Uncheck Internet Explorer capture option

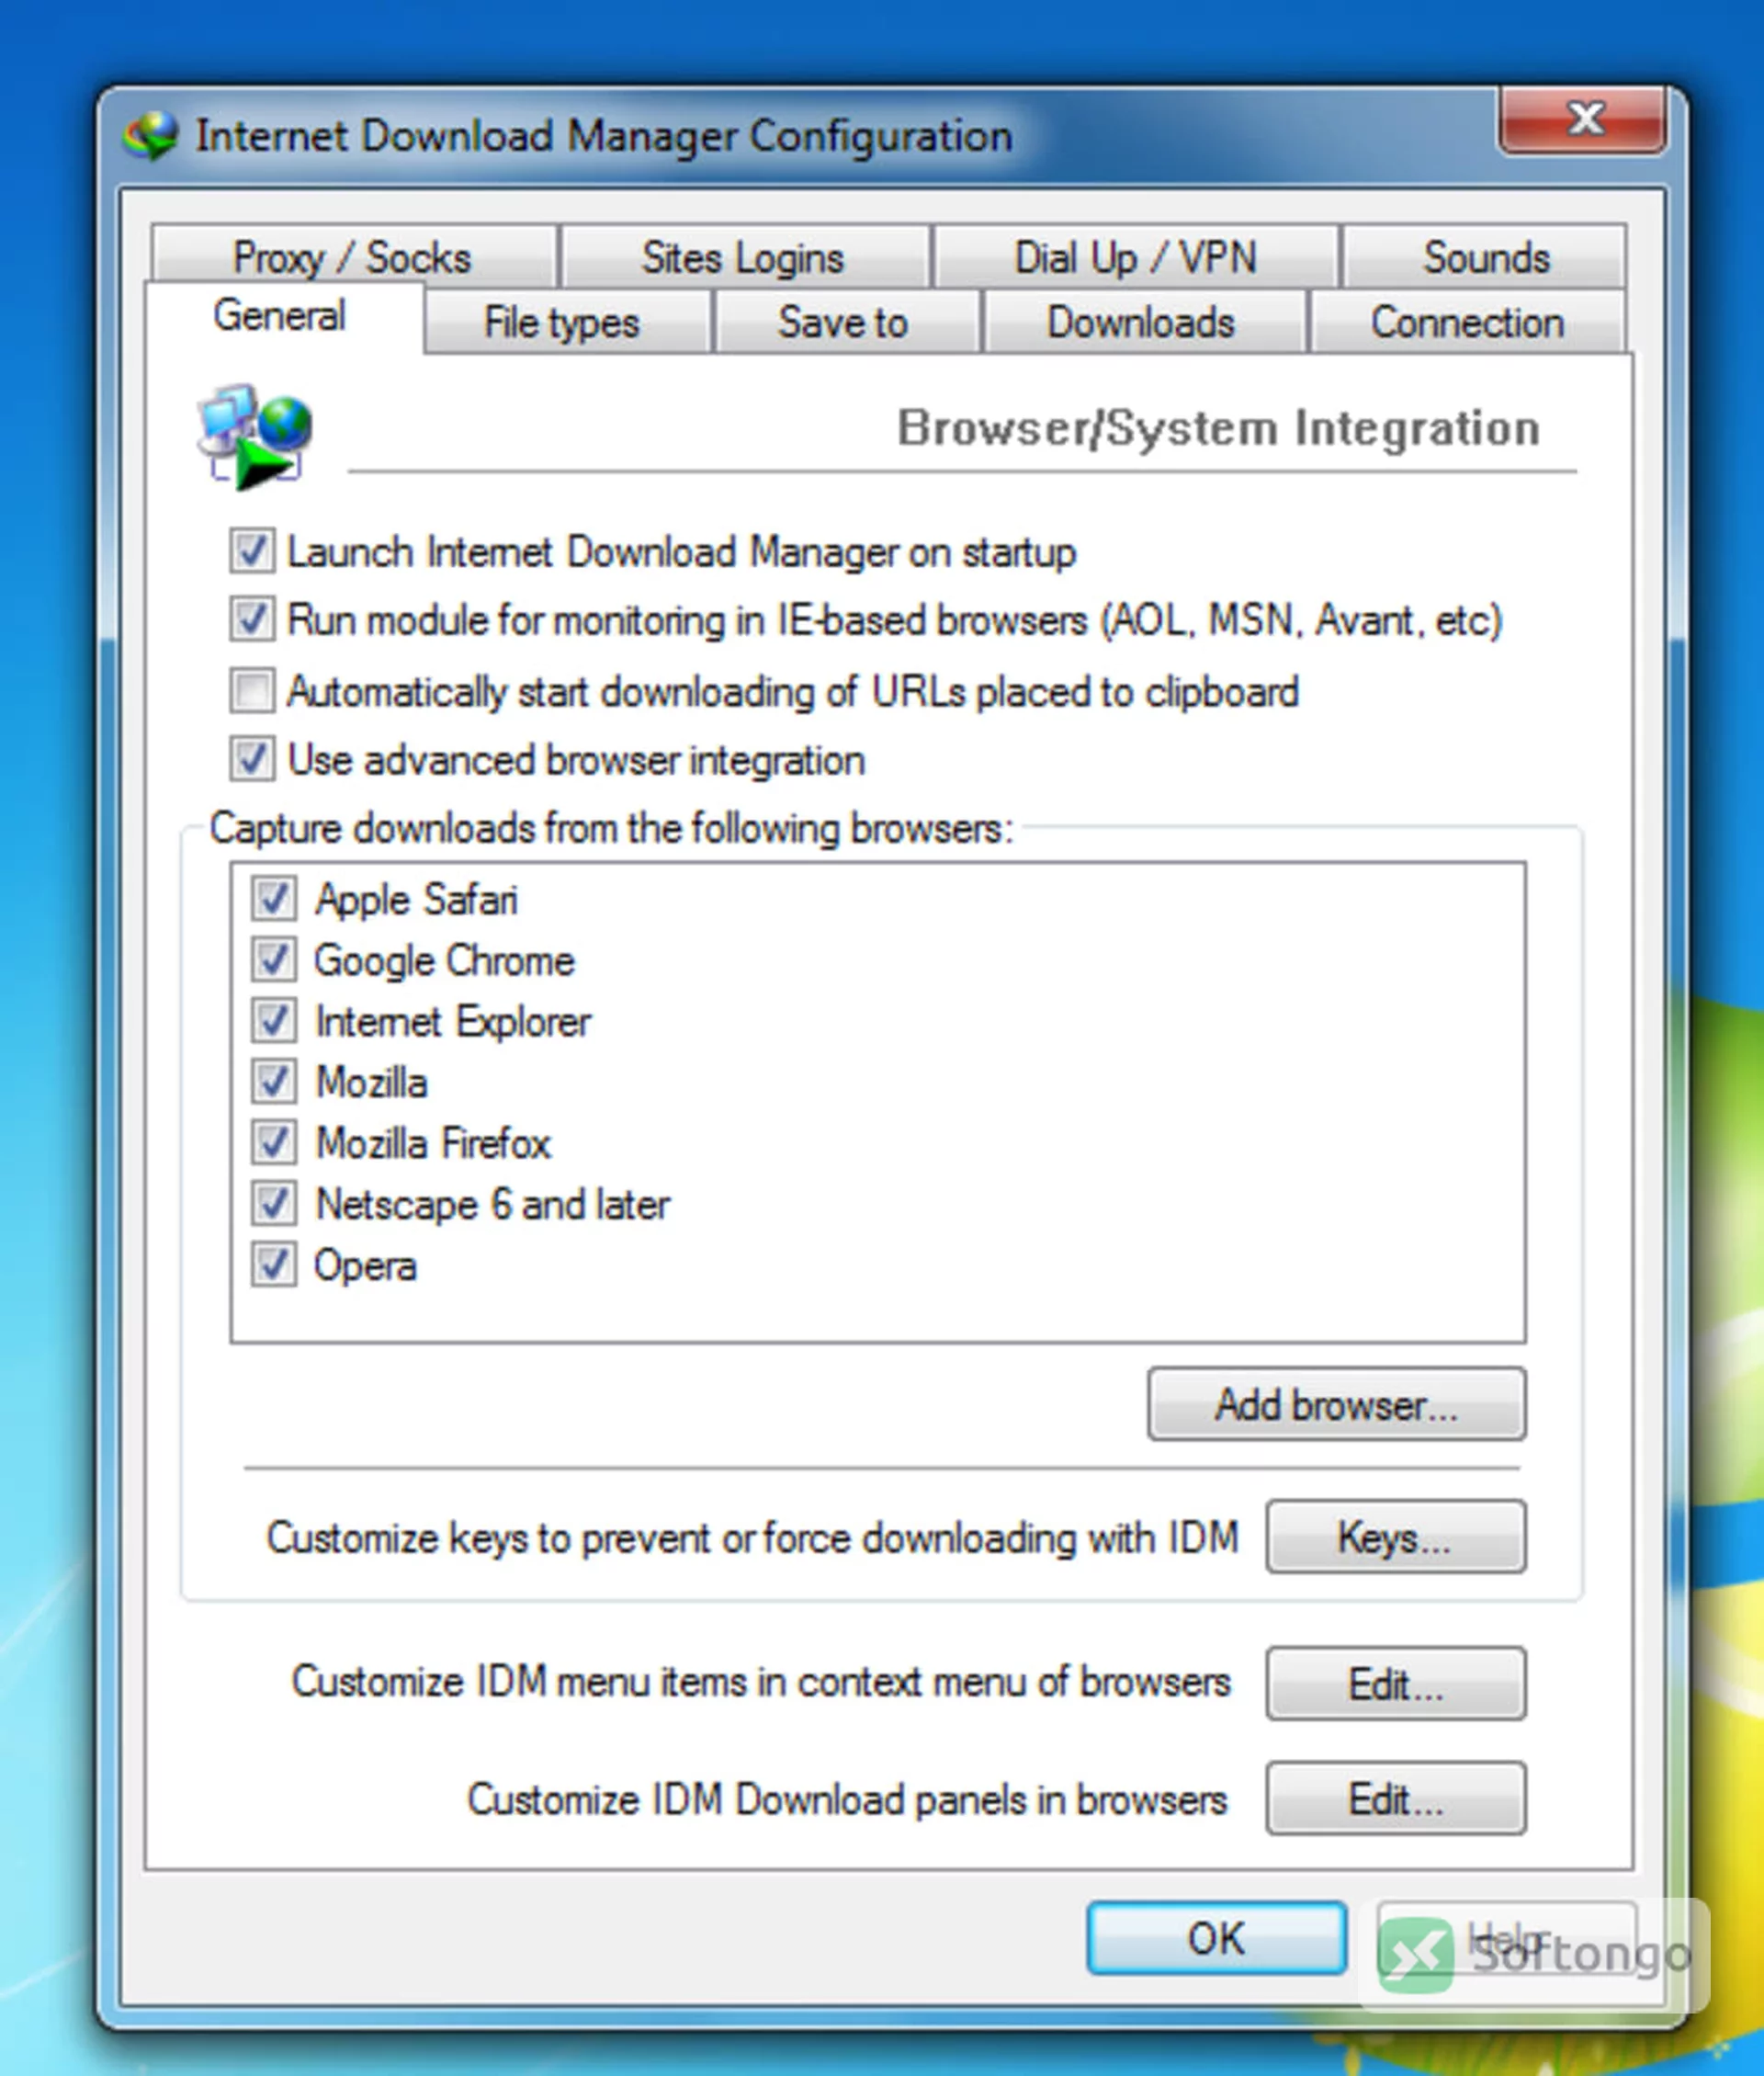click(x=273, y=1020)
